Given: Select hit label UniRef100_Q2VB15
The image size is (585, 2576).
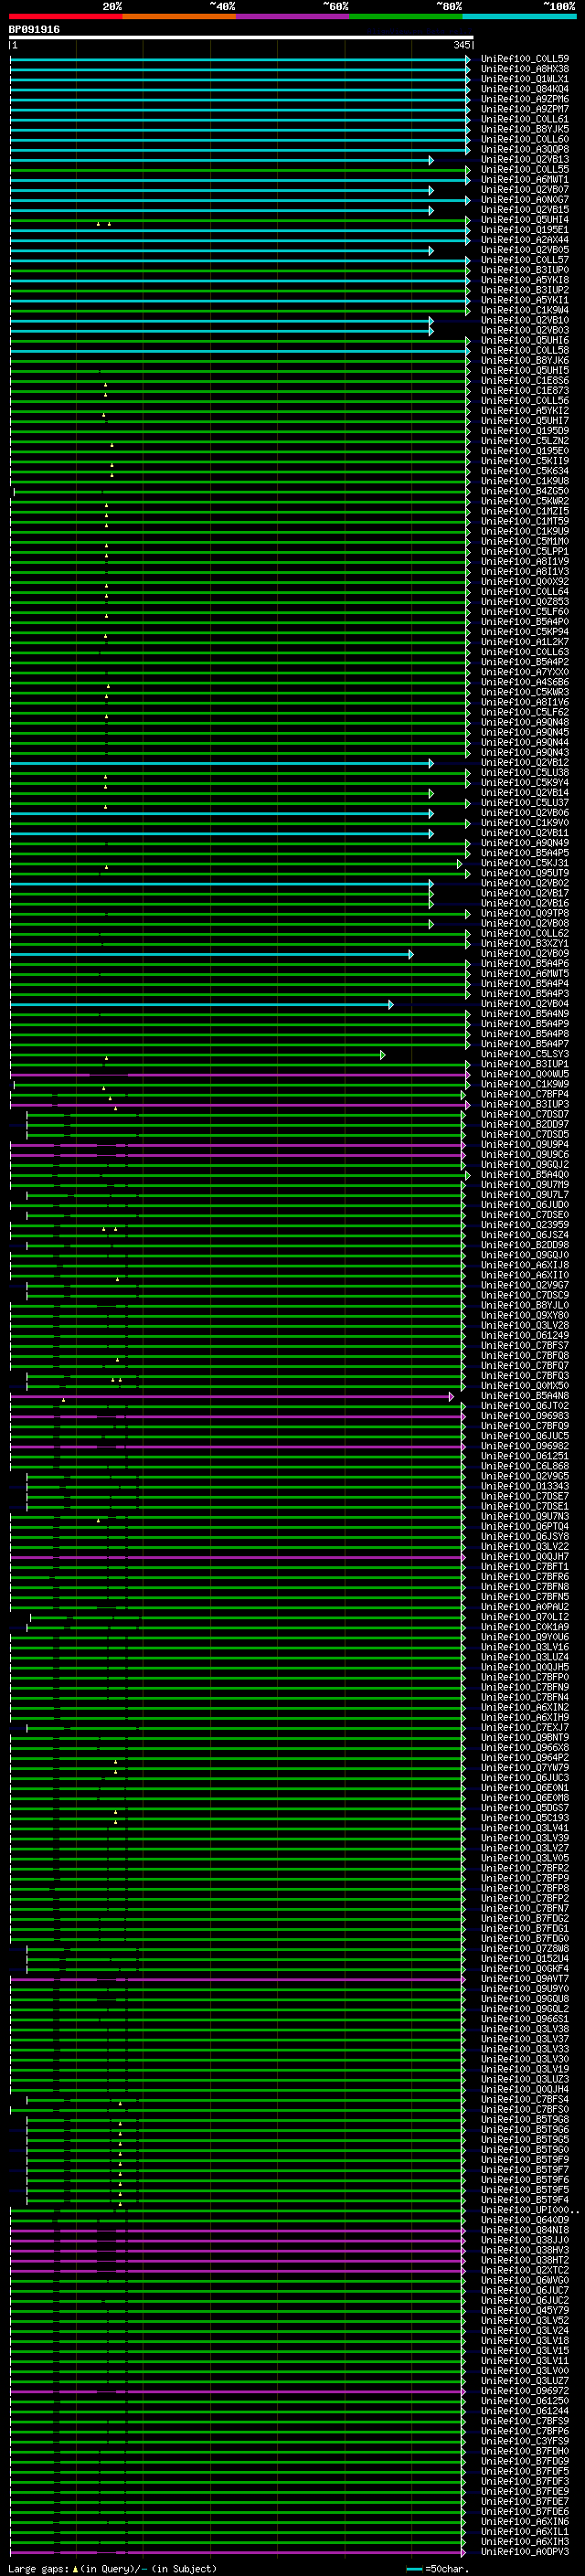Looking at the screenshot, I should click(x=525, y=210).
